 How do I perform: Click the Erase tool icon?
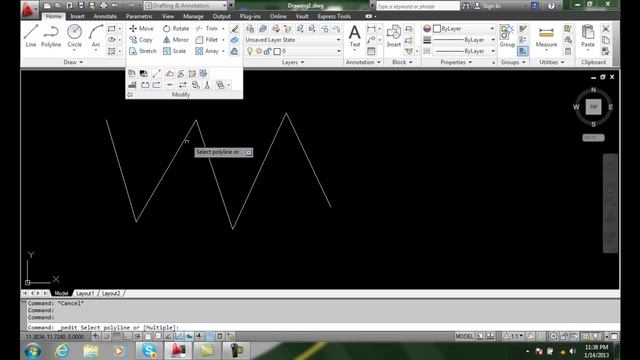tap(234, 29)
